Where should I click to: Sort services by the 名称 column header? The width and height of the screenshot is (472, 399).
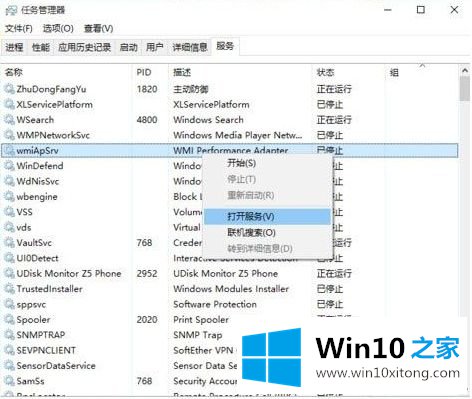click(x=66, y=72)
